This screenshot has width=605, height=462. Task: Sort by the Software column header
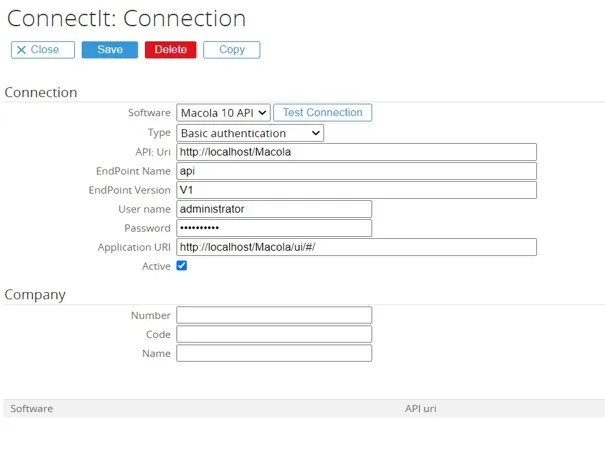pos(31,409)
